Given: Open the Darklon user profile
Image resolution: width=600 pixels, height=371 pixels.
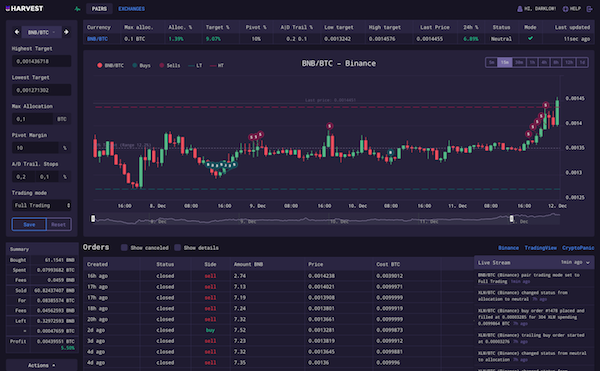Looking at the screenshot, I should coord(536,8).
